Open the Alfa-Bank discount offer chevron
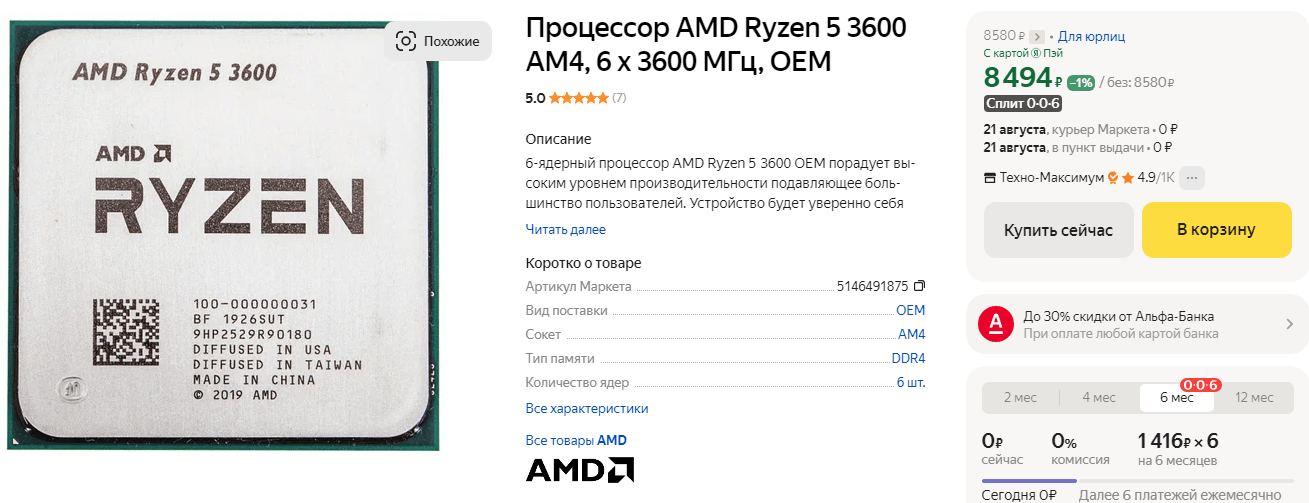This screenshot has height=503, width=1309. (1289, 324)
